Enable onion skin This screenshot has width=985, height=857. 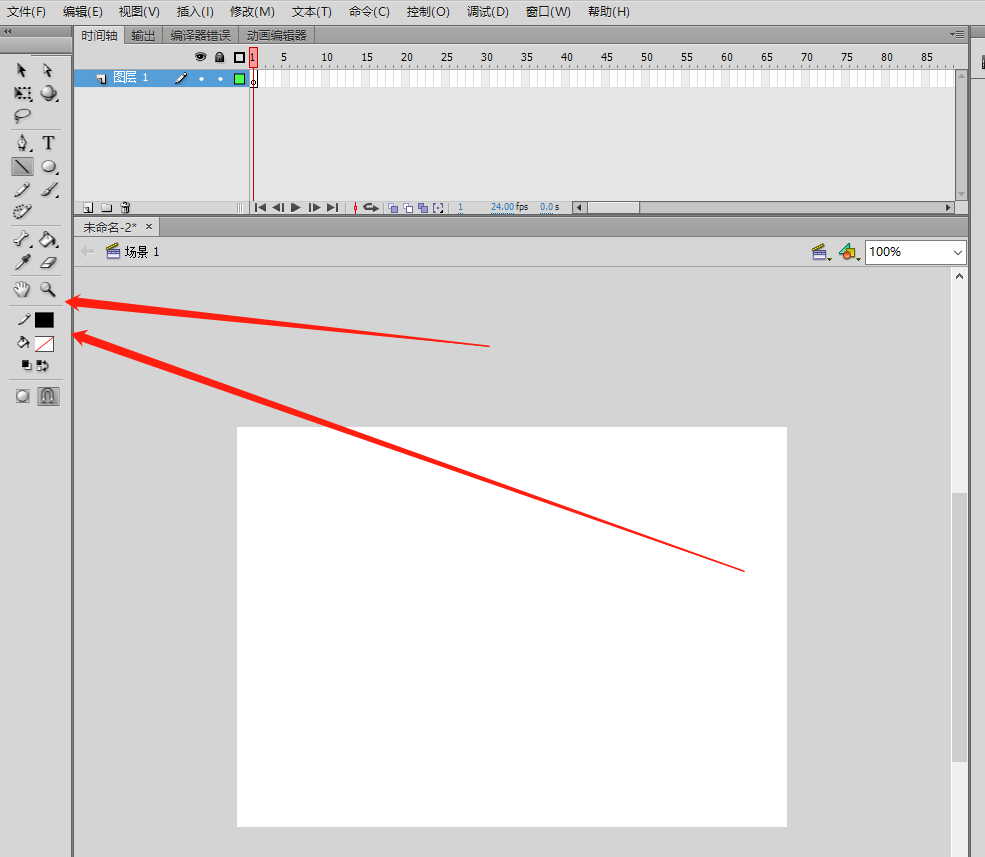click(x=393, y=207)
